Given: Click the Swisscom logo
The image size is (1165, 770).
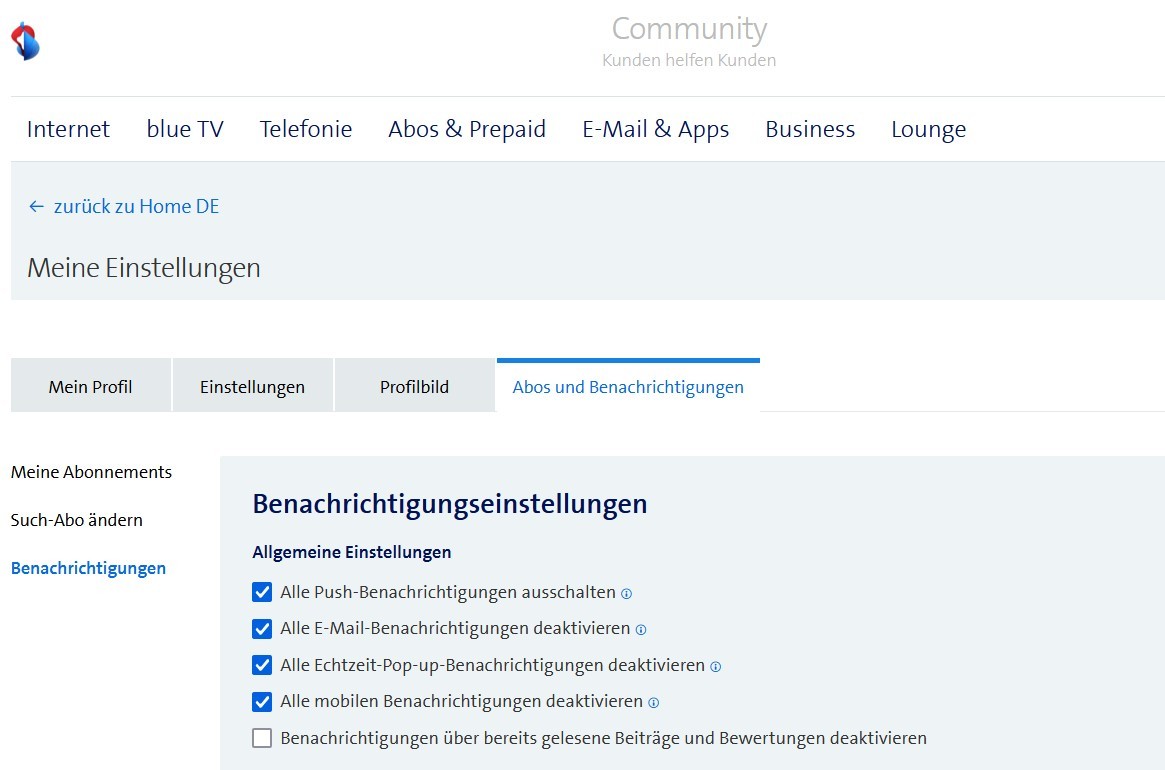Looking at the screenshot, I should point(25,42).
